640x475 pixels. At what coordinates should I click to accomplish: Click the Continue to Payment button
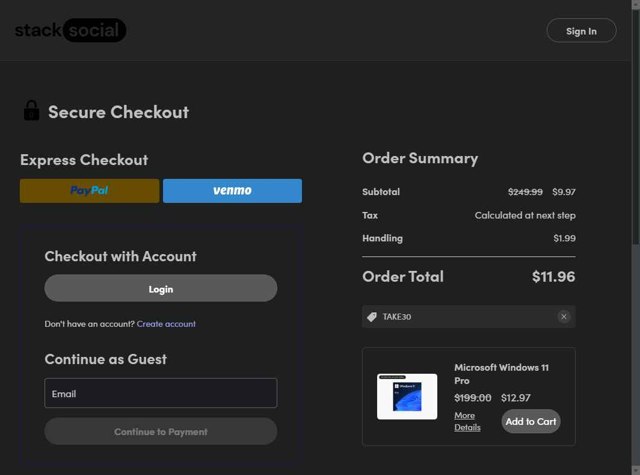click(x=161, y=431)
